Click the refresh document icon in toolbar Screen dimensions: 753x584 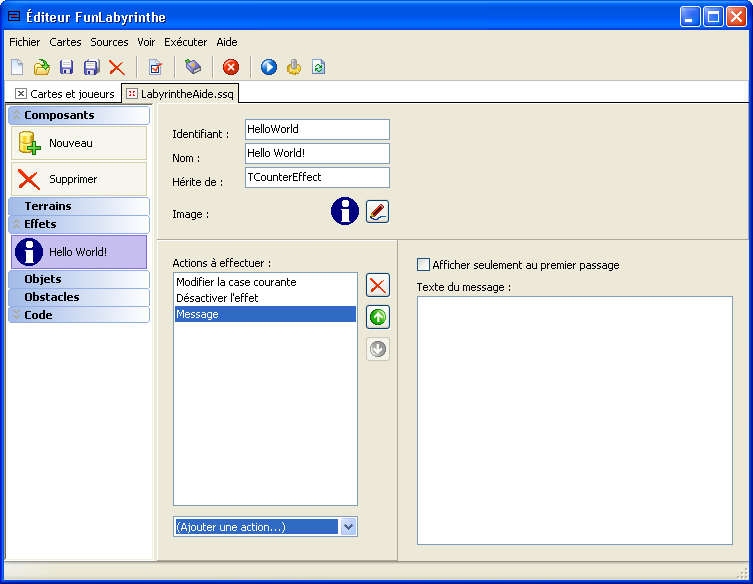318,67
